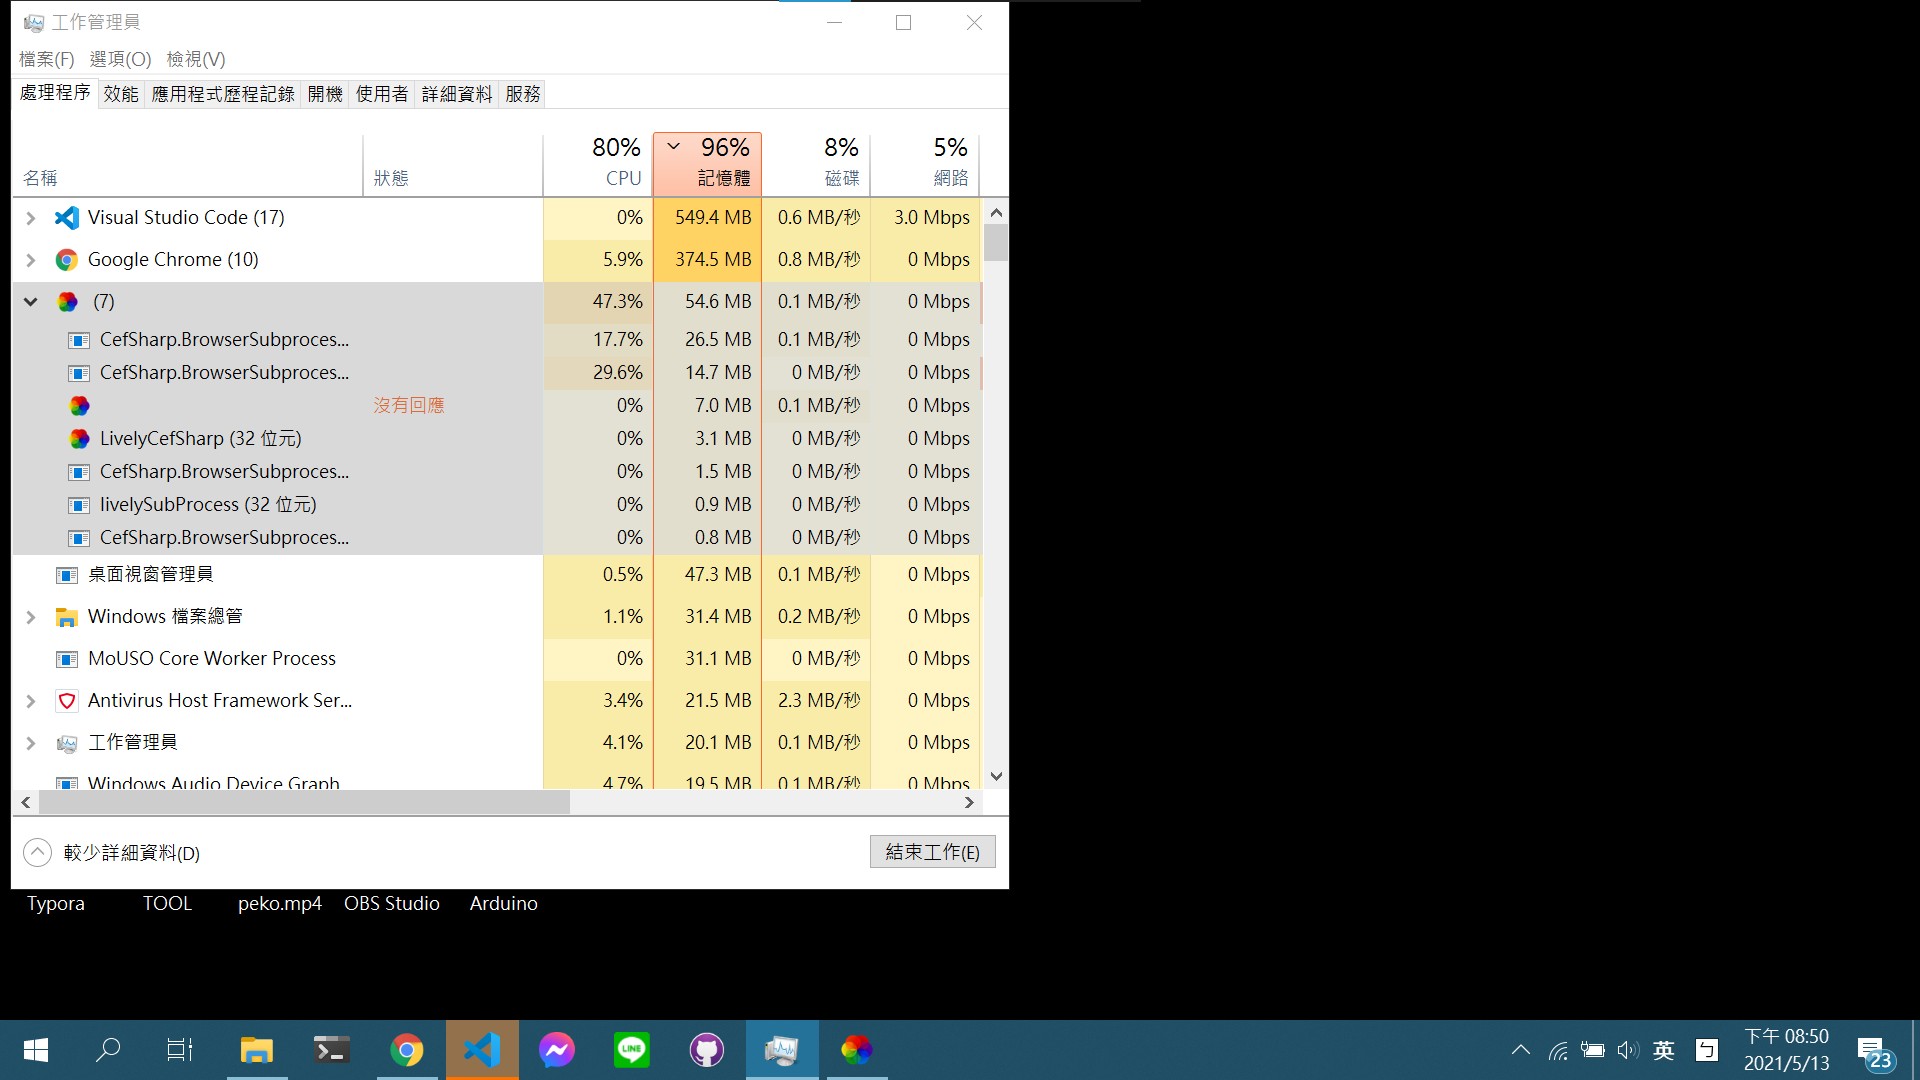This screenshot has height=1080, width=1920.
Task: Switch to the 服務 tab
Action: (x=523, y=94)
